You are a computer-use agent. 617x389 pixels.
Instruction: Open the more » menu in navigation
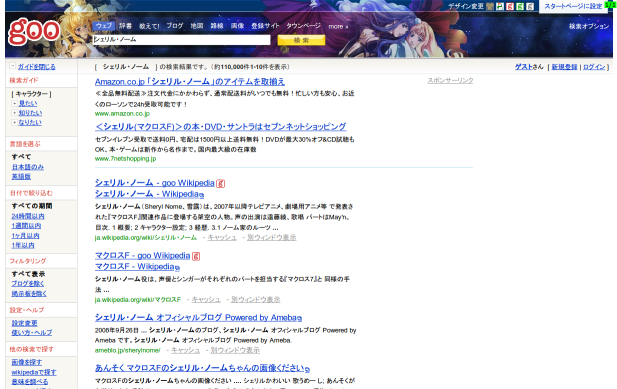pyautogui.click(x=338, y=26)
